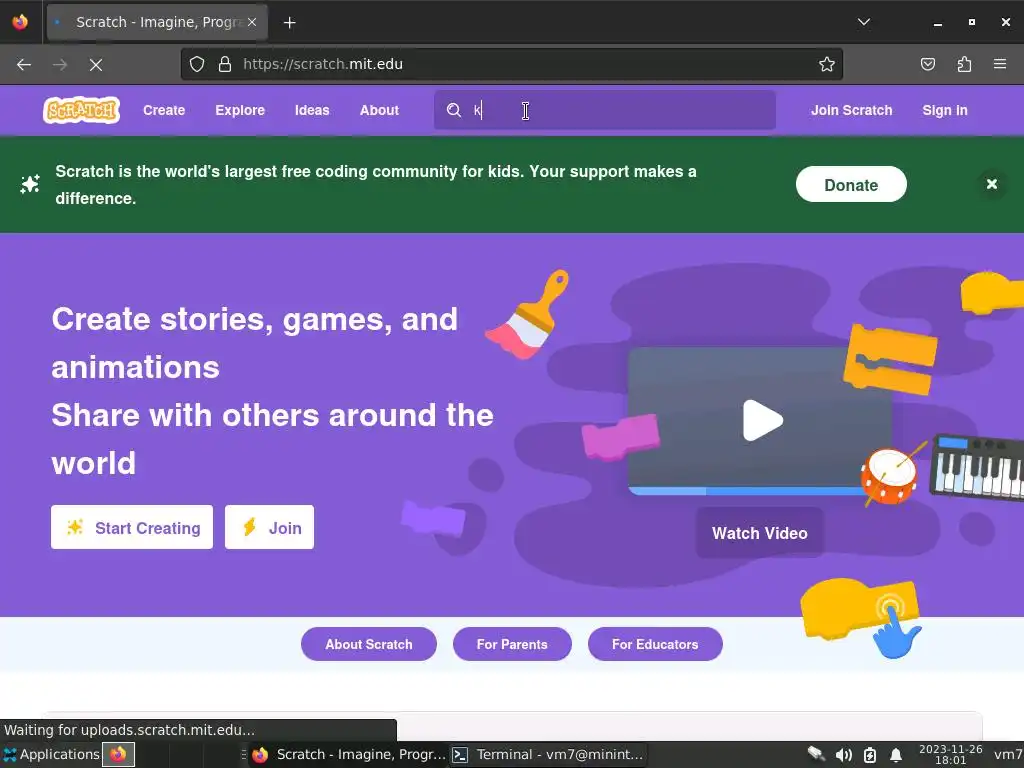The height and width of the screenshot is (768, 1024).
Task: Open the For Educators page
Action: pos(655,644)
